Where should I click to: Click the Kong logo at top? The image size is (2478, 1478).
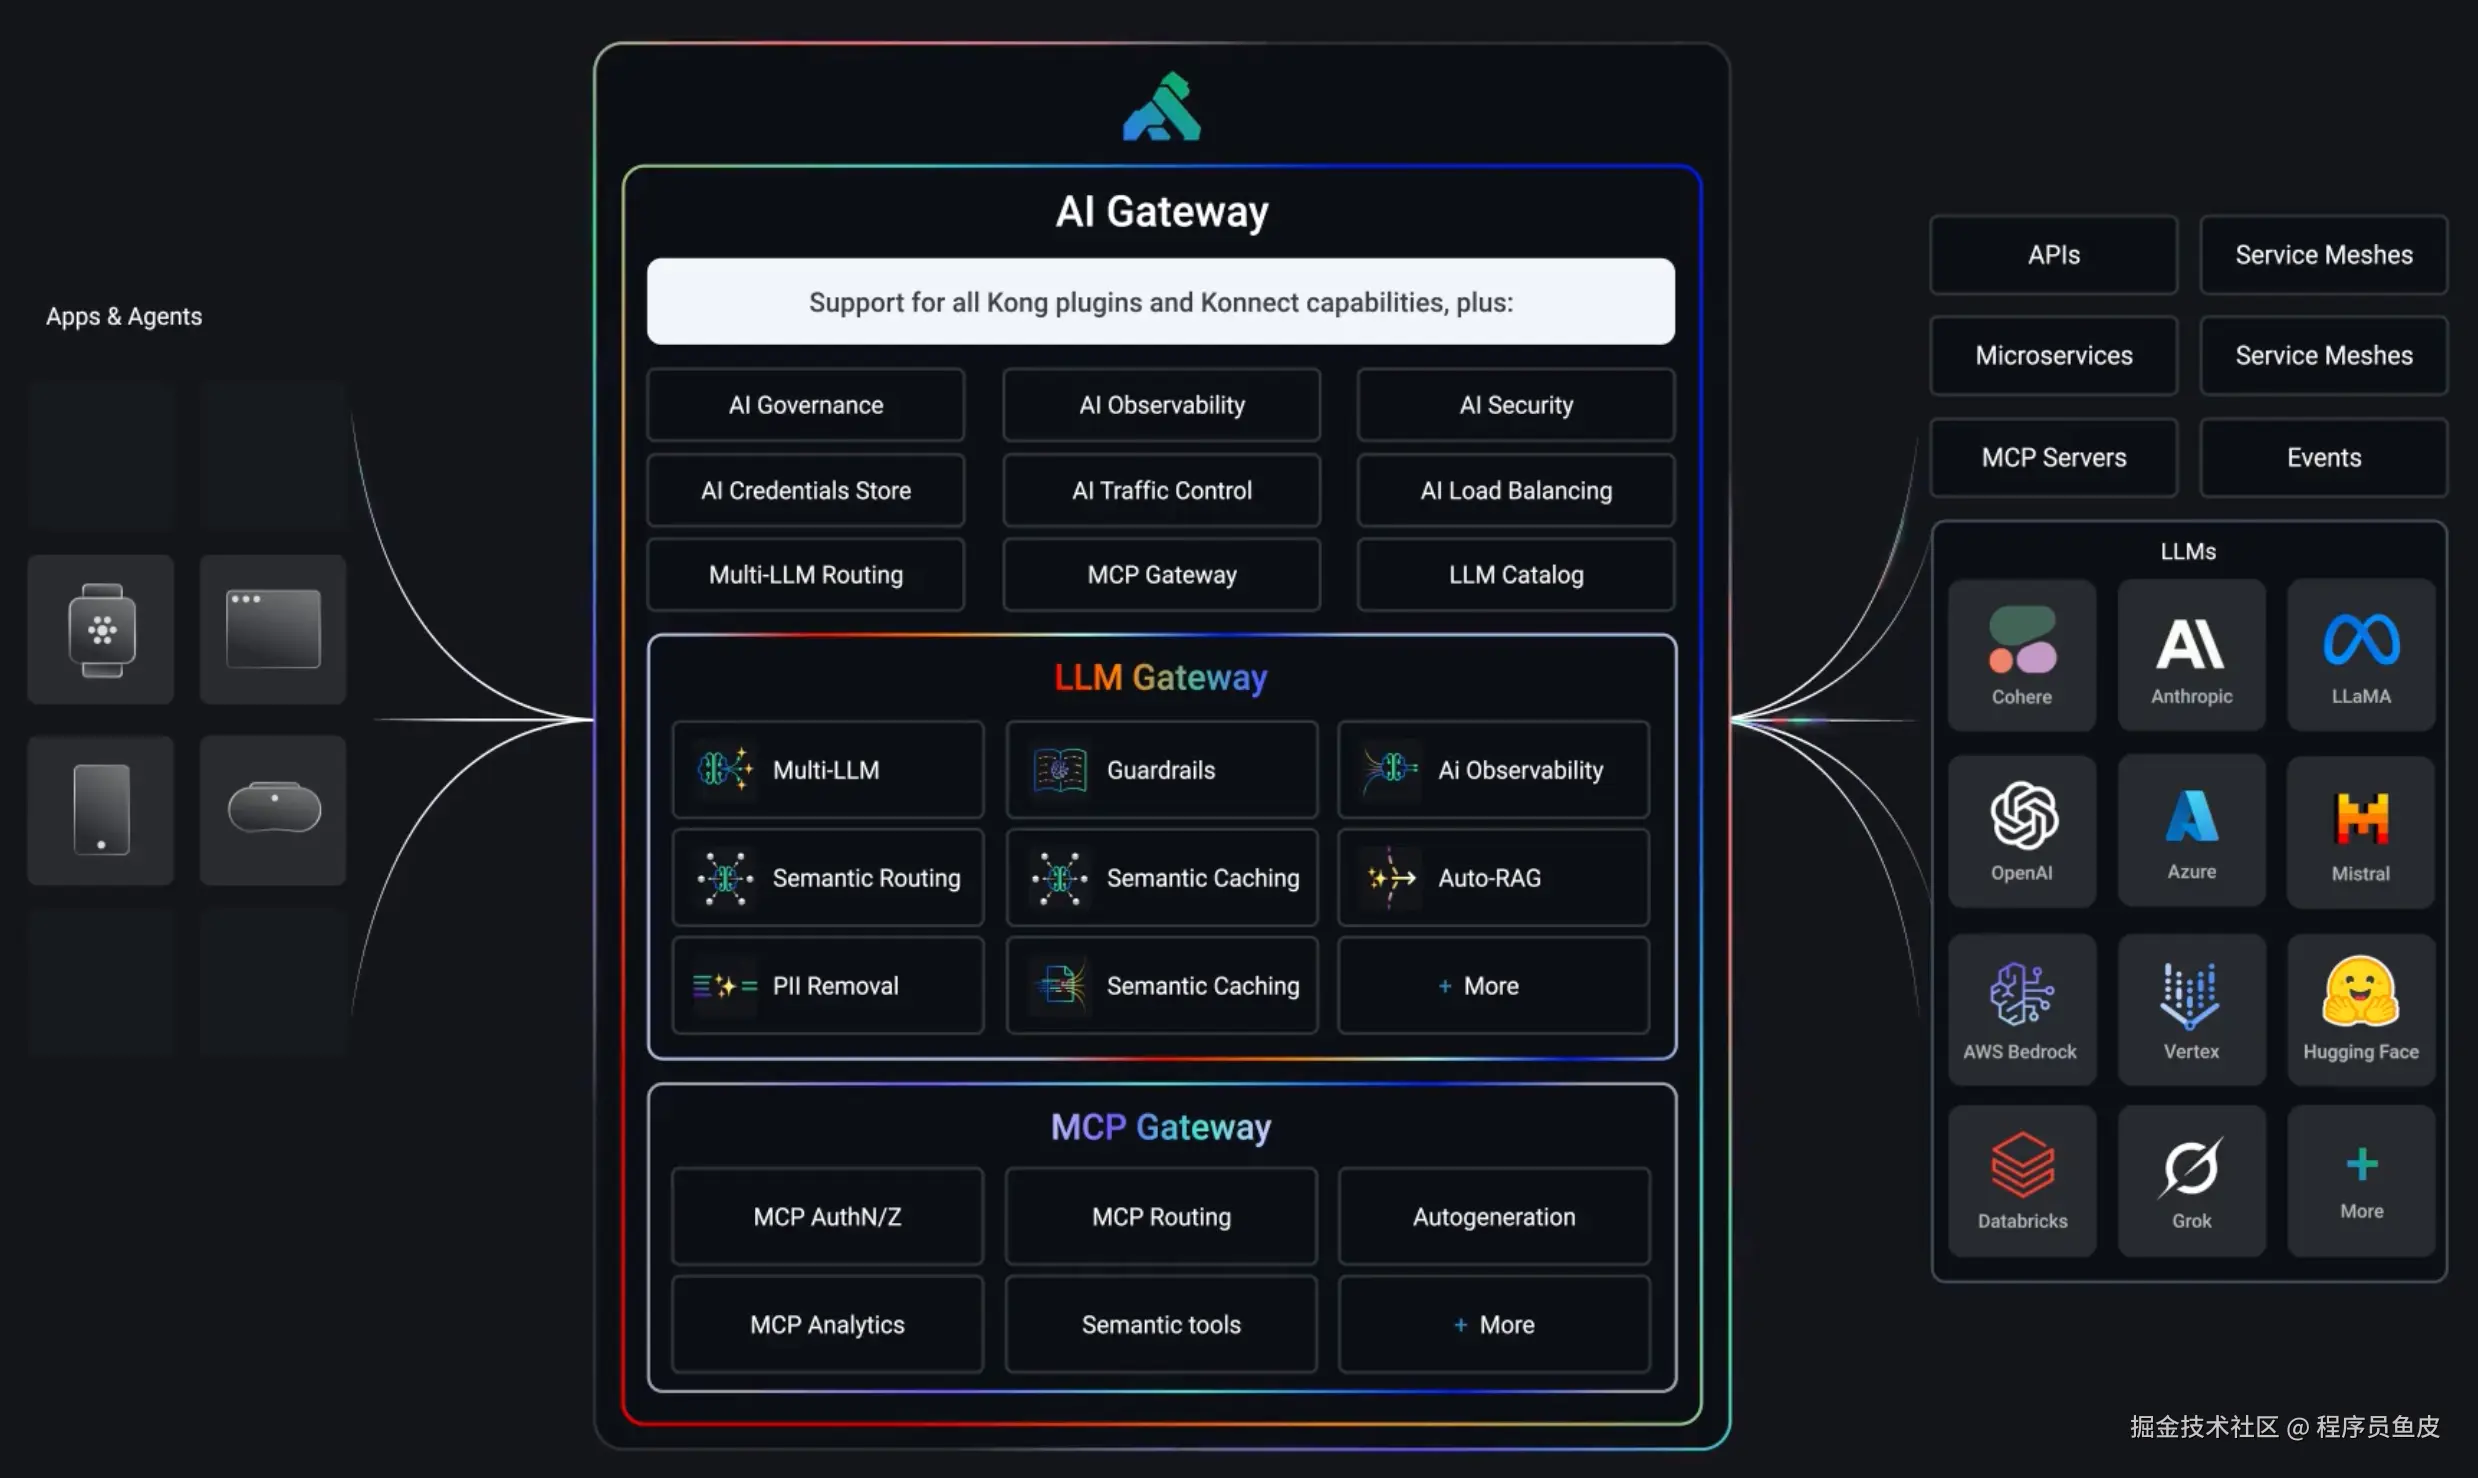(x=1161, y=107)
